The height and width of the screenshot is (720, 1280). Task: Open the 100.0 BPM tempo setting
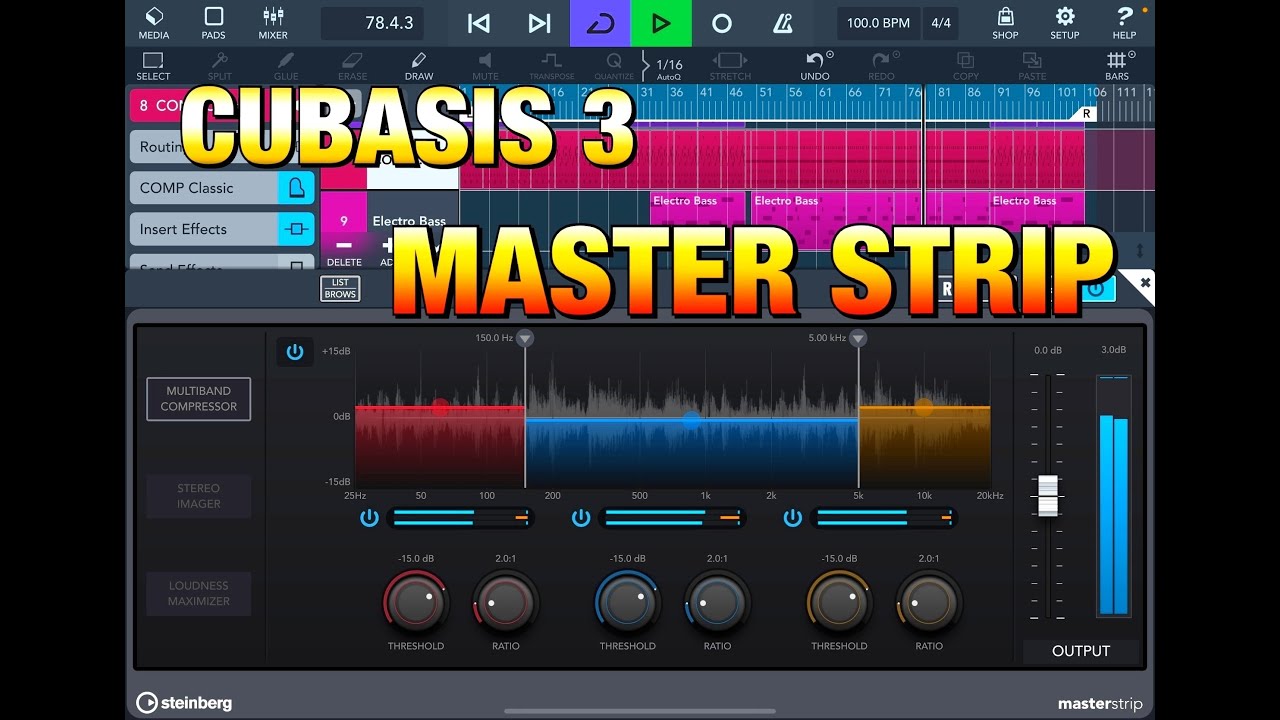(x=878, y=23)
